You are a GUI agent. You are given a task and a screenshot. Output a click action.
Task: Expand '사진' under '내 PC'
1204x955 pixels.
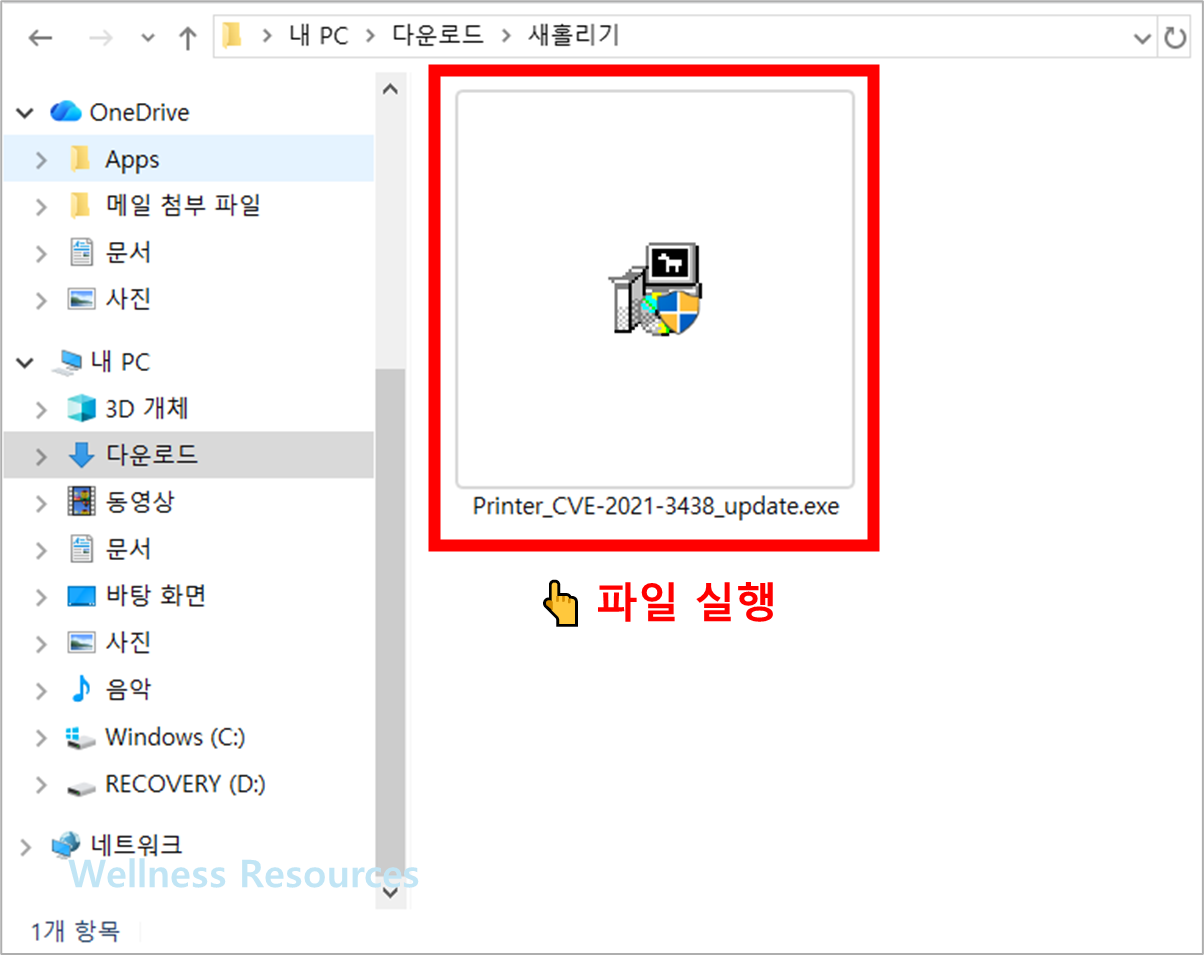click(41, 642)
